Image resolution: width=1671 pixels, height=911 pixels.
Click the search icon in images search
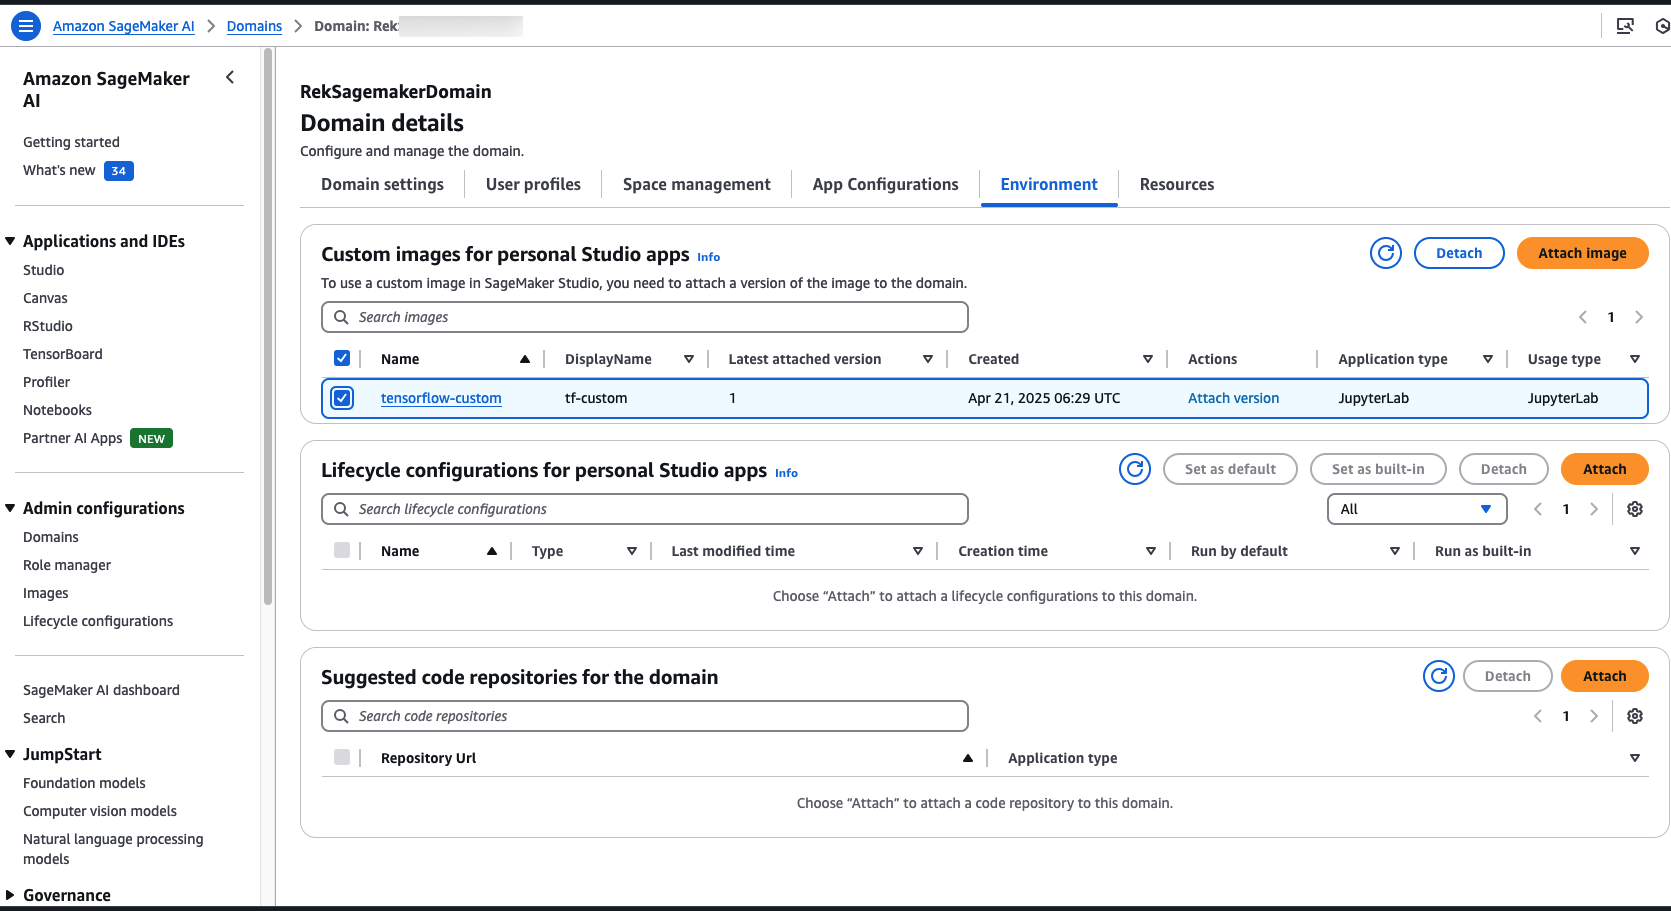[x=341, y=317]
